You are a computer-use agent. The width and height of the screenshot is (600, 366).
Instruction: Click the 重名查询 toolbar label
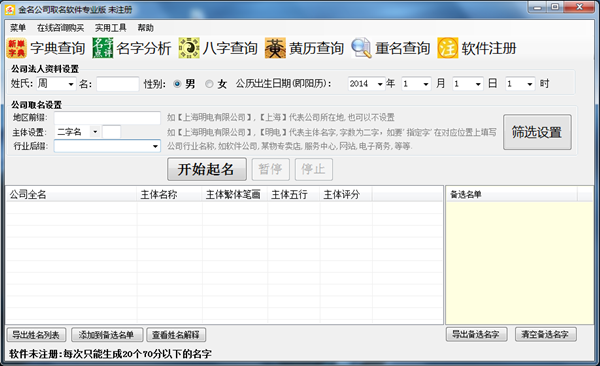pyautogui.click(x=403, y=48)
